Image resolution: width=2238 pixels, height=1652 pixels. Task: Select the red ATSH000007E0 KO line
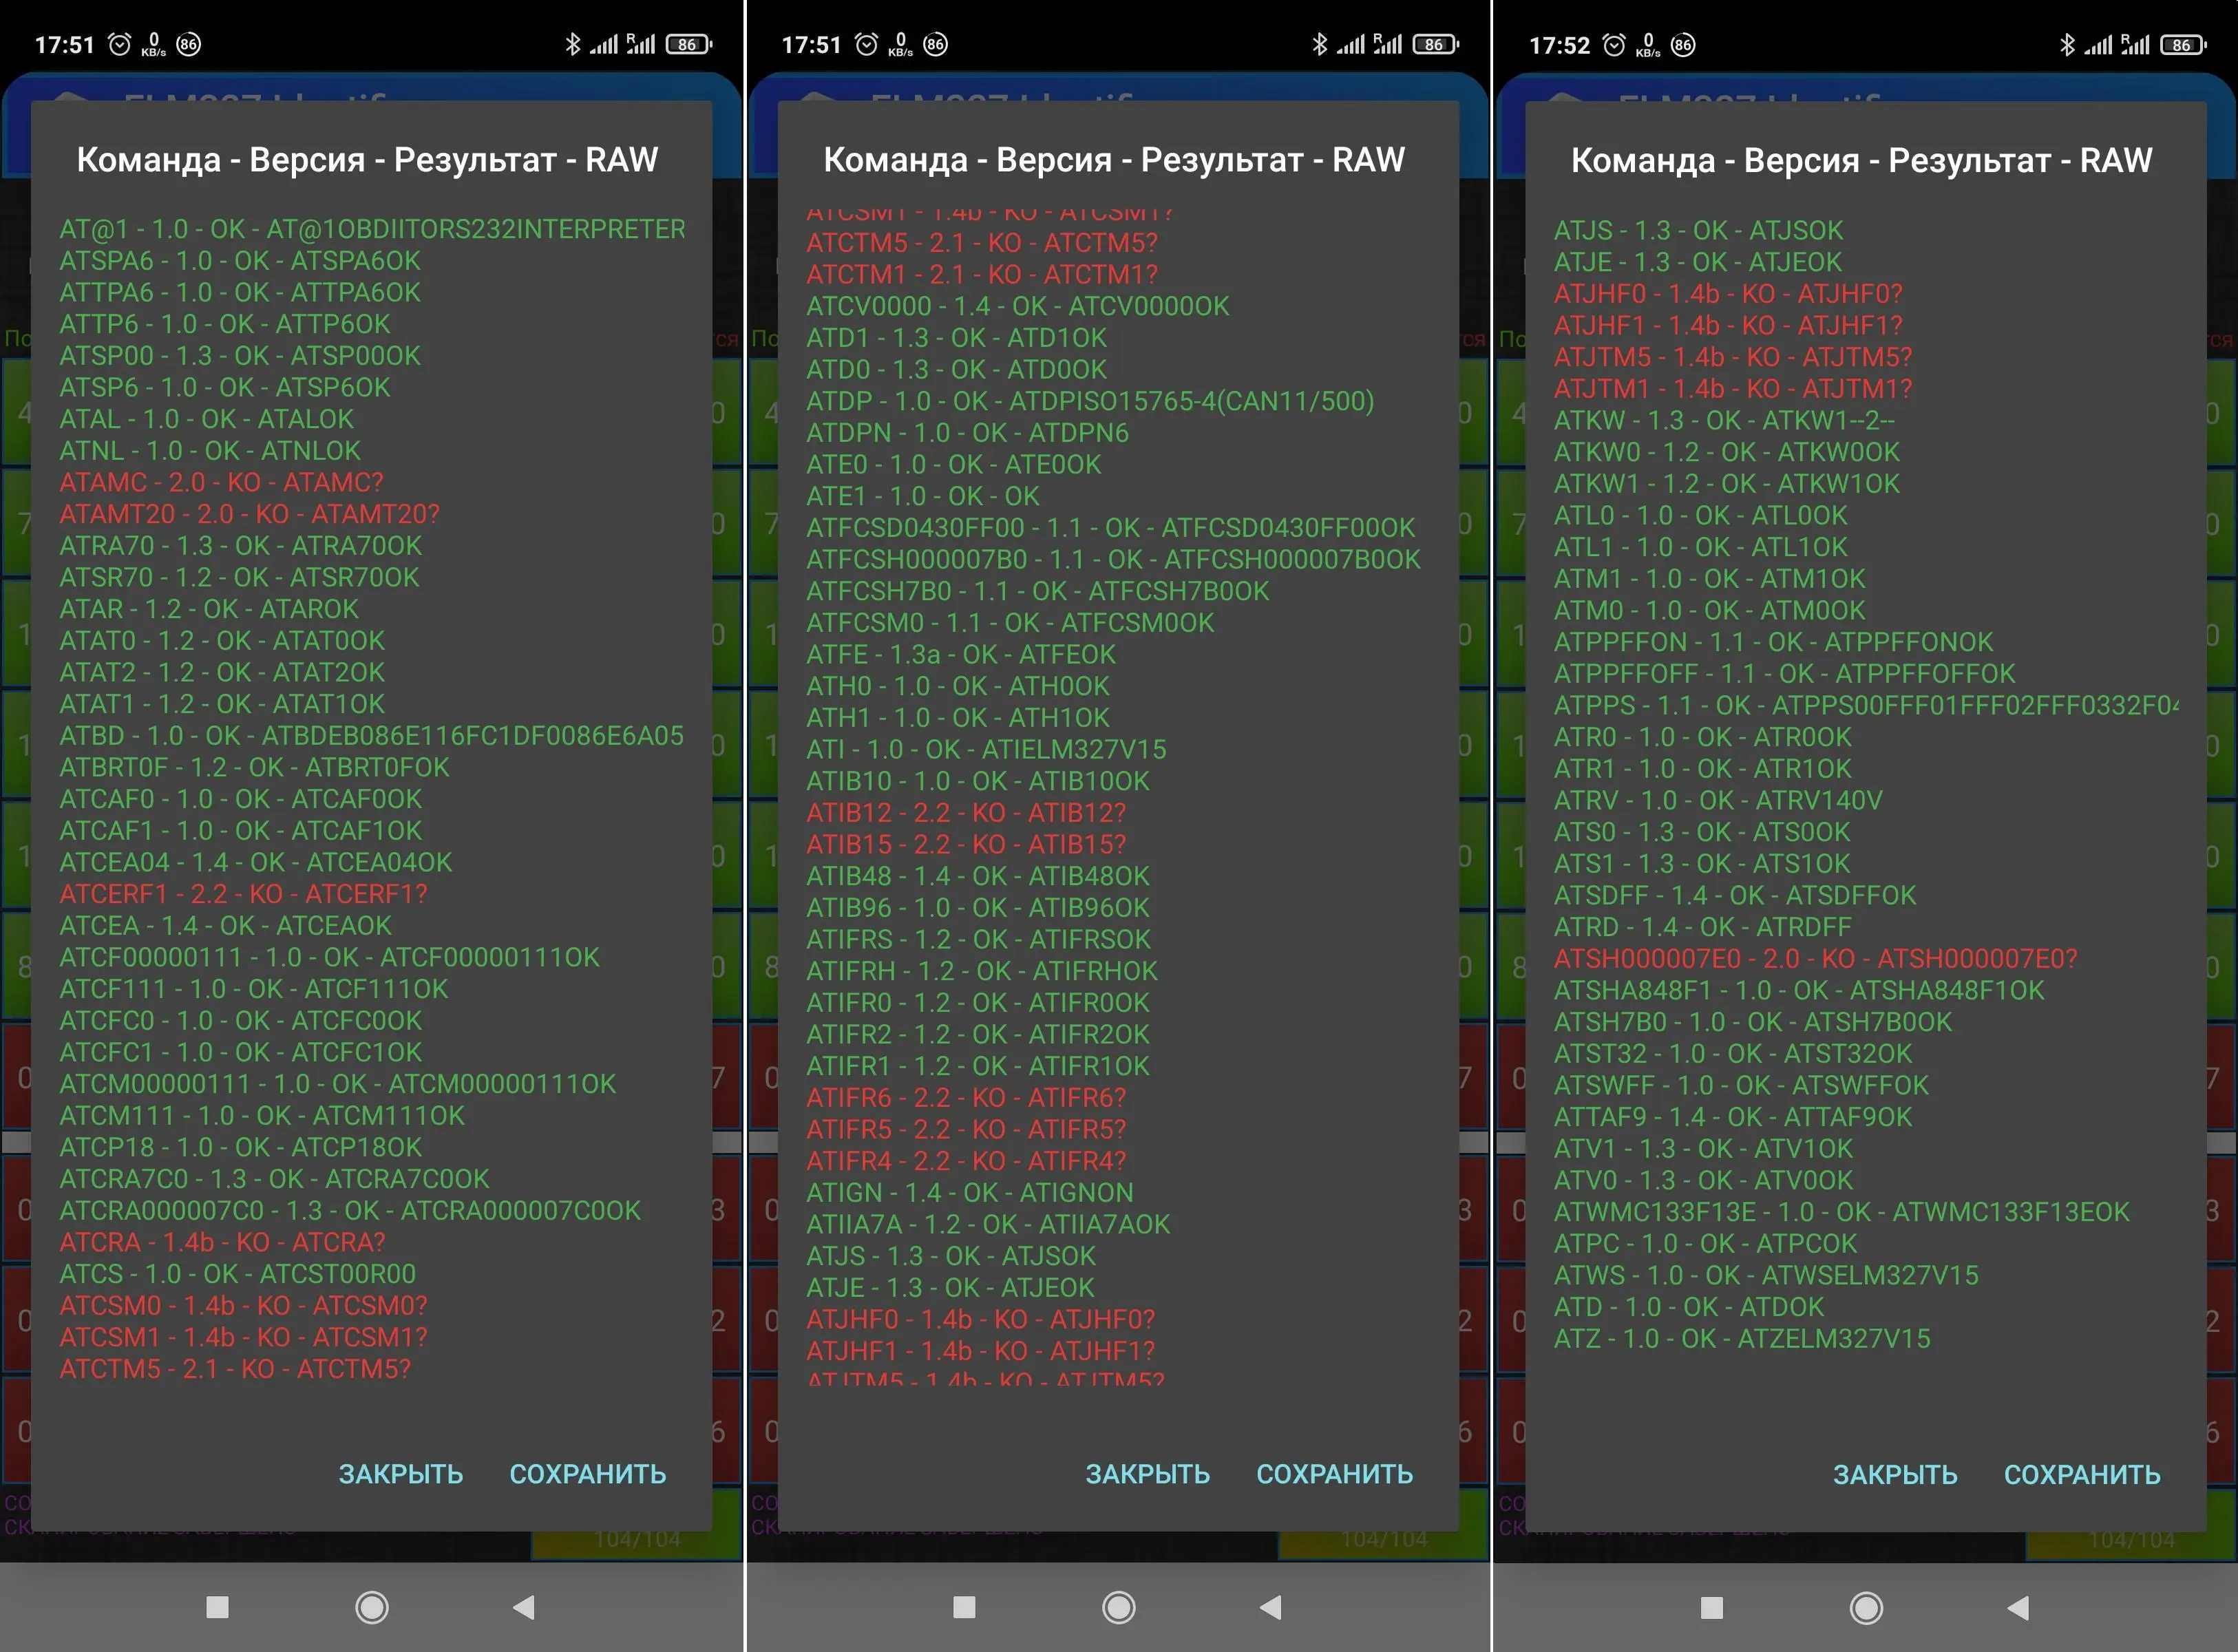pos(1814,958)
